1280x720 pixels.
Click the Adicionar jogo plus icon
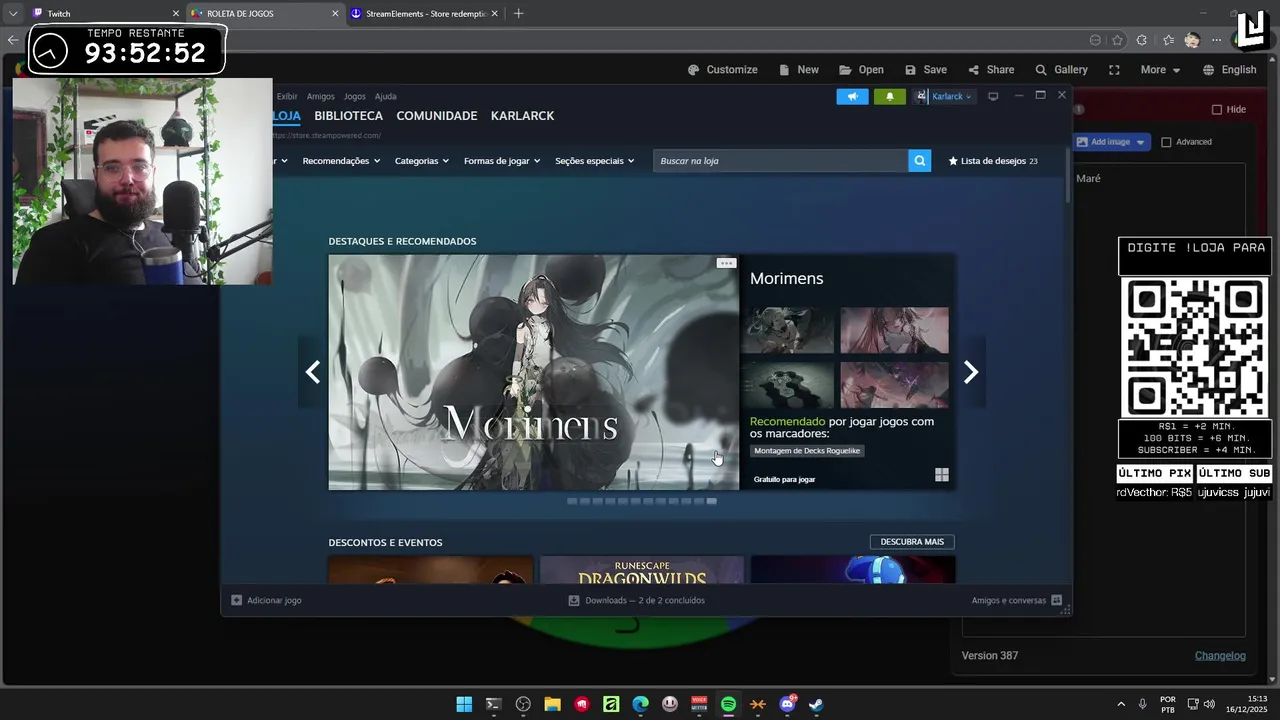tap(237, 600)
